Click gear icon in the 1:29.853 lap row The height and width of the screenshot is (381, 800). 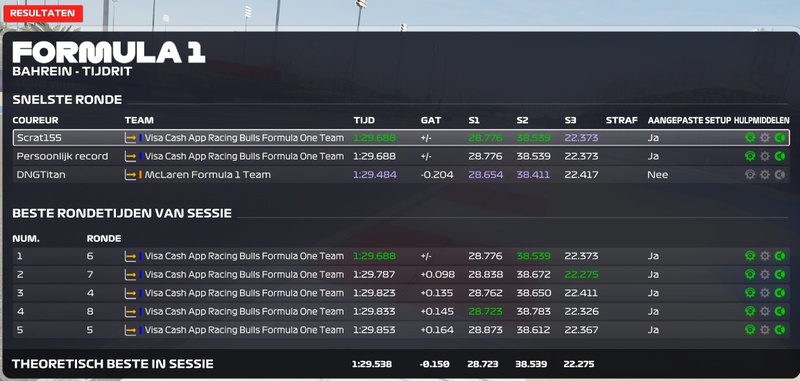click(x=765, y=330)
